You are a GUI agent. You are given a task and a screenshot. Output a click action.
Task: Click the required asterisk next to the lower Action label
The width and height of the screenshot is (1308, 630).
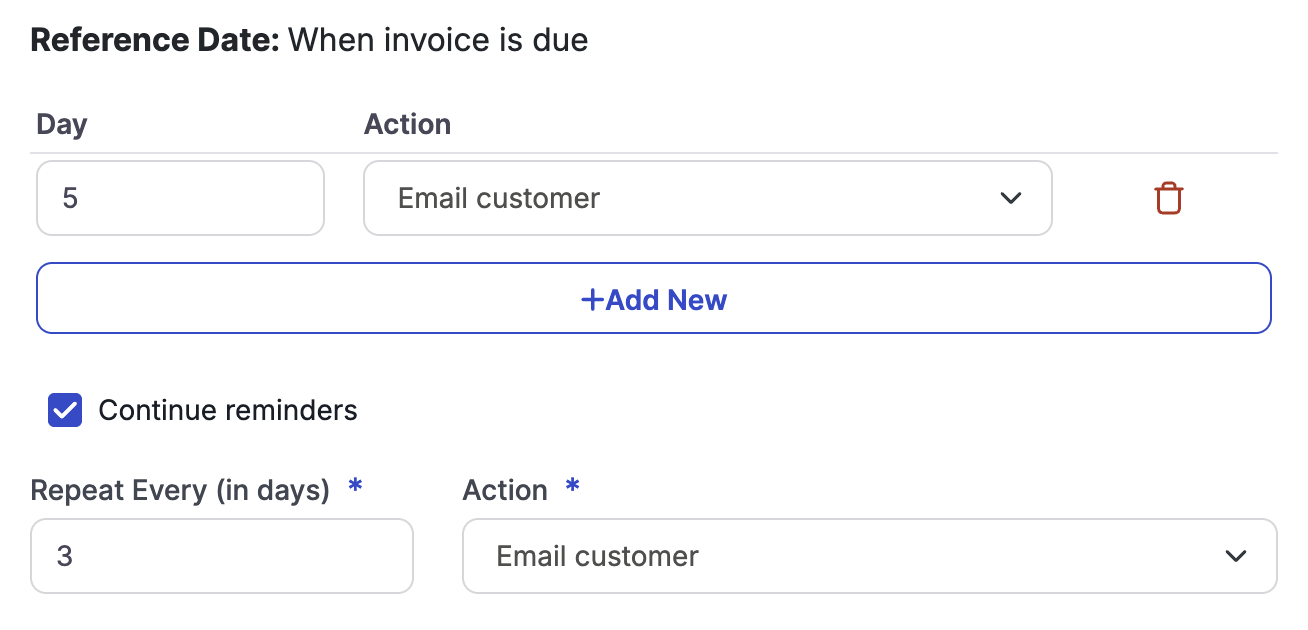(572, 486)
